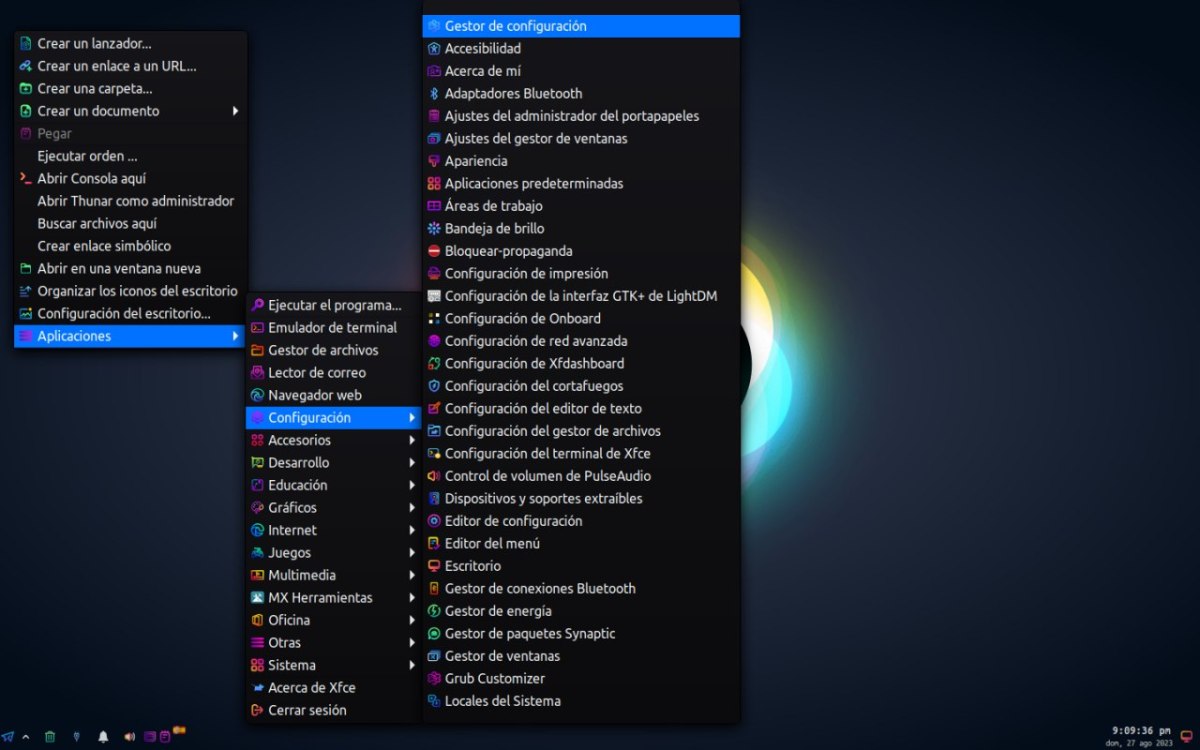Open the Multimedia submenu
1200x750 pixels.
(302, 575)
